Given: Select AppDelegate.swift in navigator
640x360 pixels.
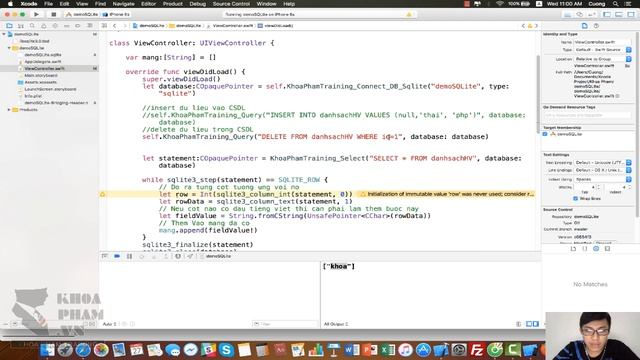Looking at the screenshot, I should tap(42, 62).
